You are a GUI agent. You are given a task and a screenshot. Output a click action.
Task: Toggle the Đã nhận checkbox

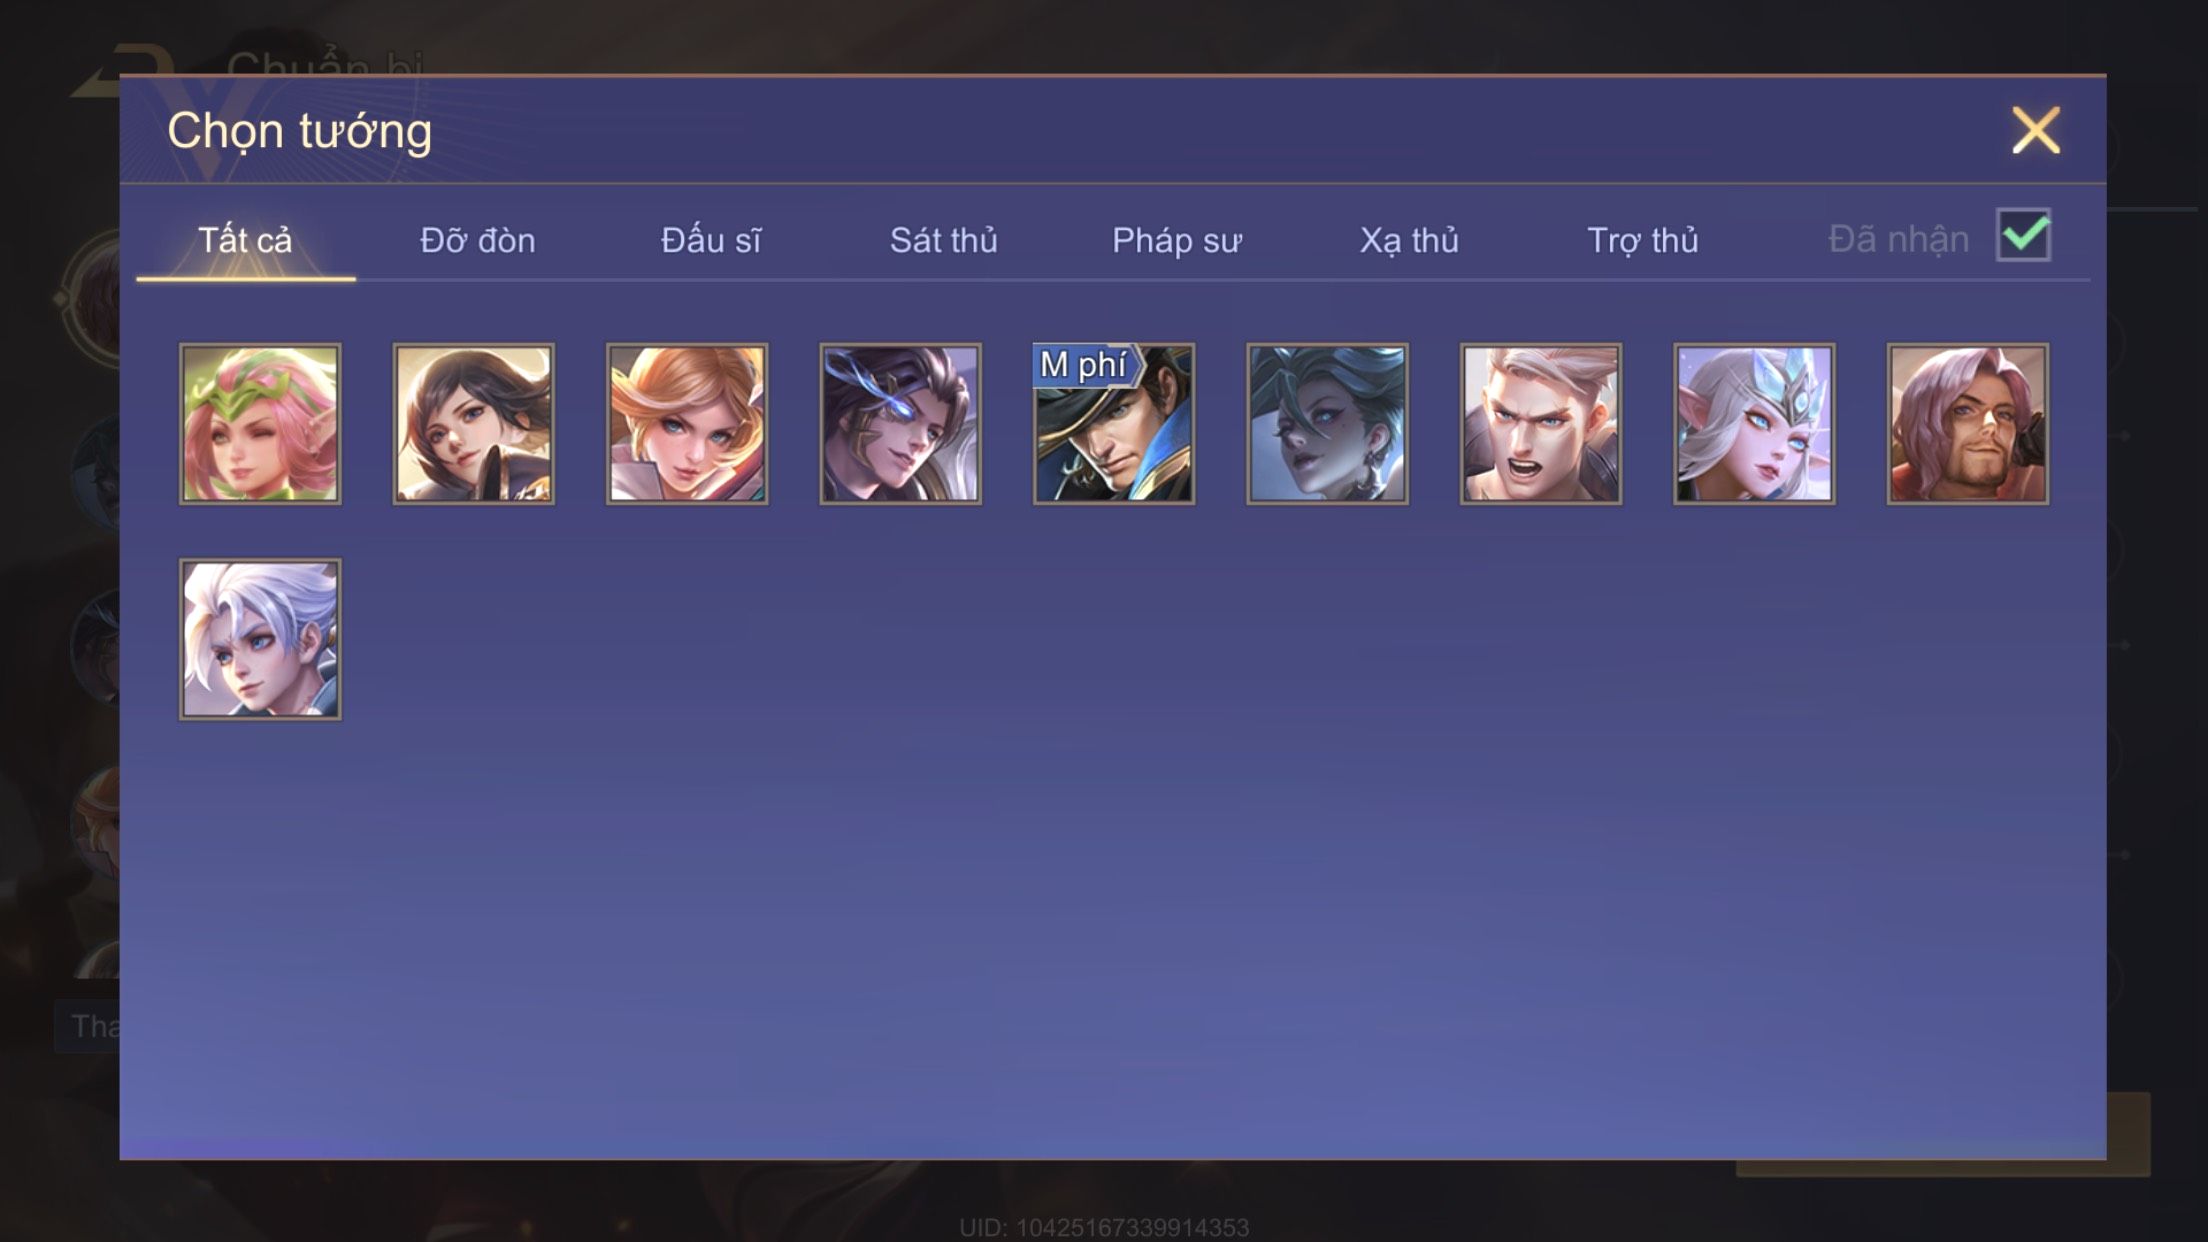(2023, 236)
